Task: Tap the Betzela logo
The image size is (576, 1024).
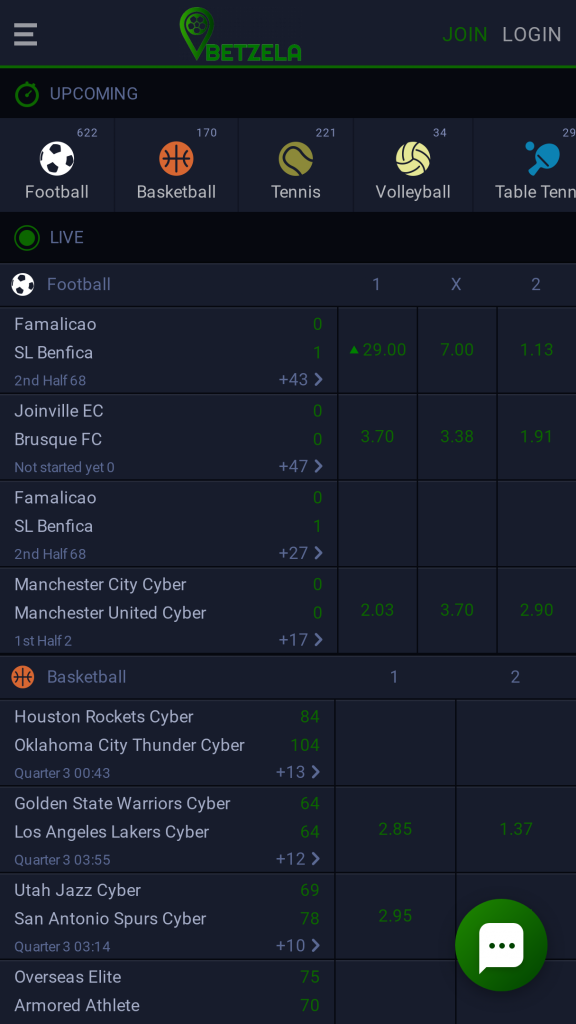Action: (240, 35)
